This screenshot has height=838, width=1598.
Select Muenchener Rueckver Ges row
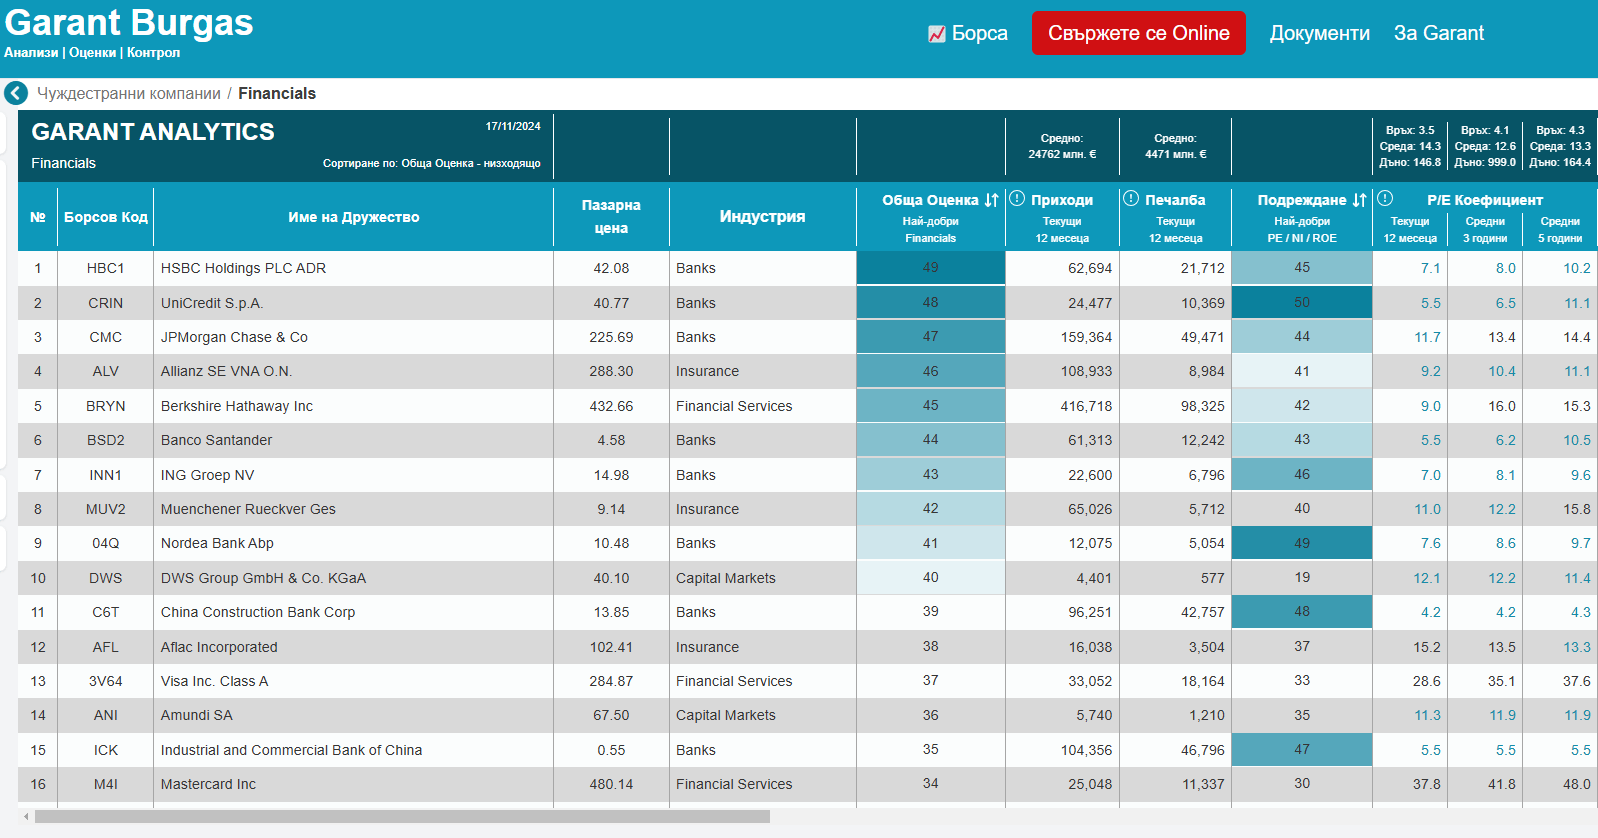(x=248, y=509)
